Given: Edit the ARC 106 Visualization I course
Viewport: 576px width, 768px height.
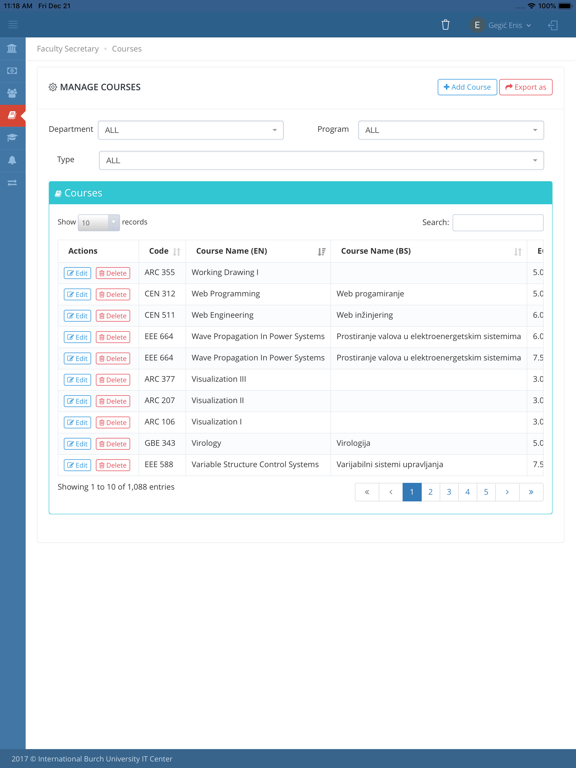Looking at the screenshot, I should coord(77,422).
